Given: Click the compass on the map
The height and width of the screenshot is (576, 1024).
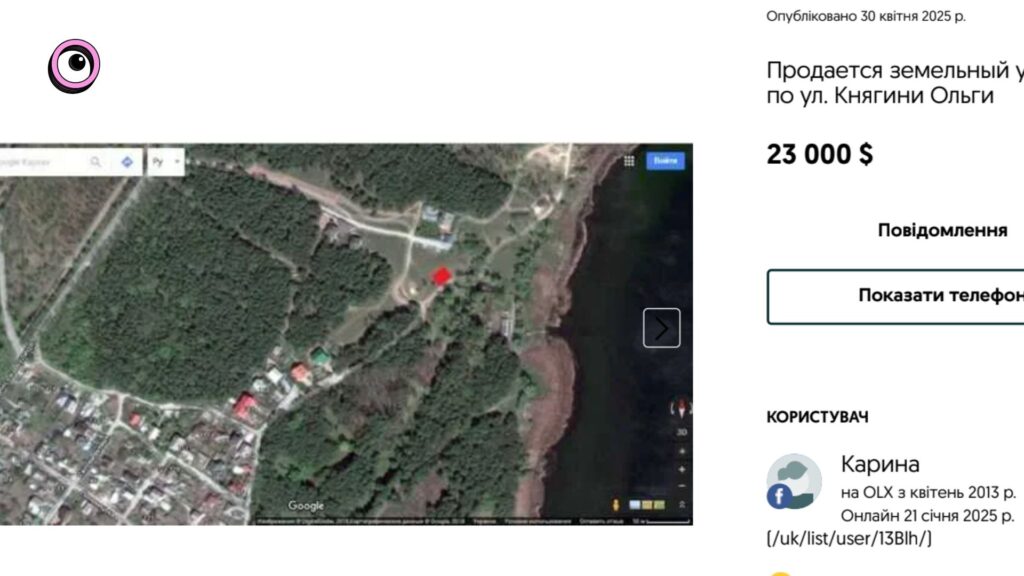Looking at the screenshot, I should click(x=681, y=409).
